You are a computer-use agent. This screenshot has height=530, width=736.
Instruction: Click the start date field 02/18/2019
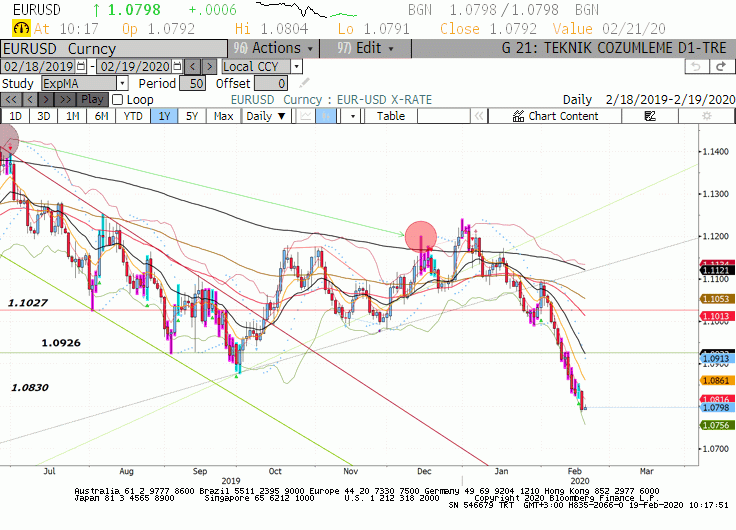click(39, 66)
